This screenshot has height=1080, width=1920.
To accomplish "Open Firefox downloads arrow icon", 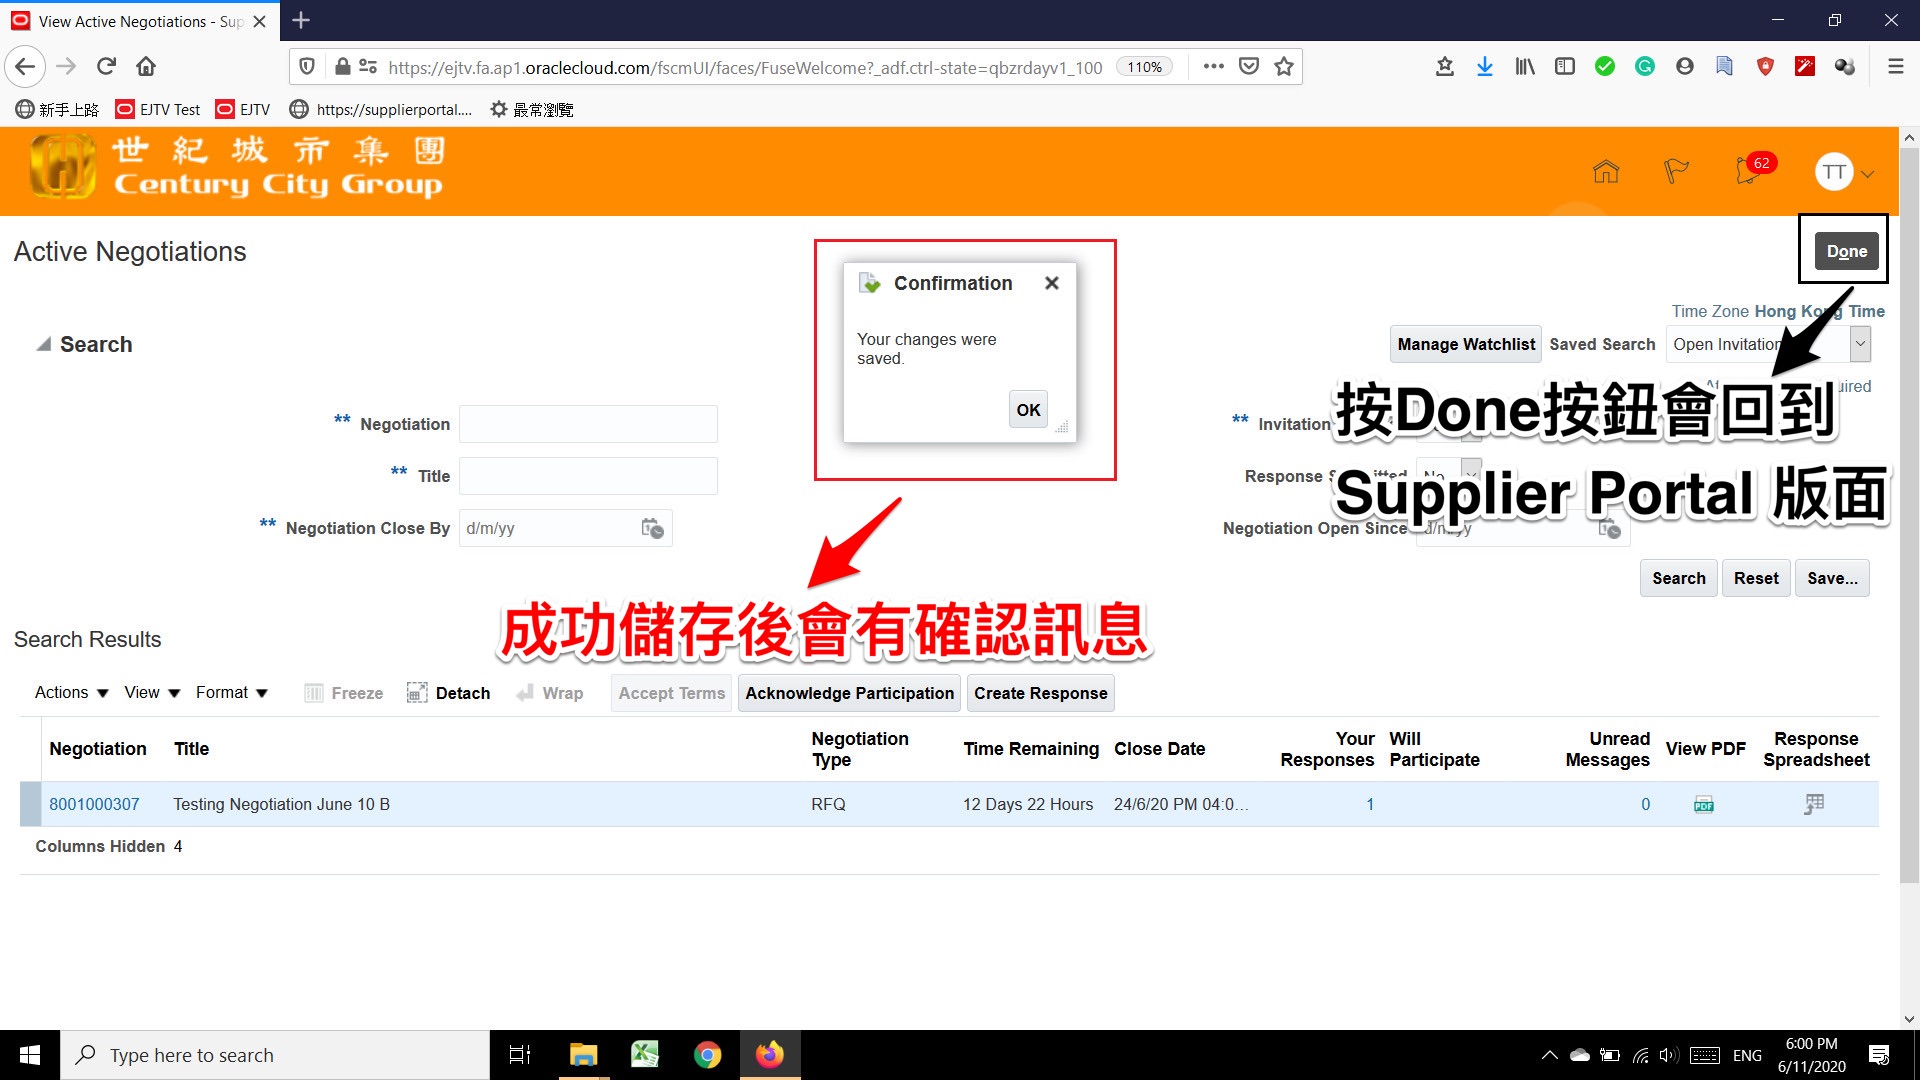I will [x=1485, y=67].
